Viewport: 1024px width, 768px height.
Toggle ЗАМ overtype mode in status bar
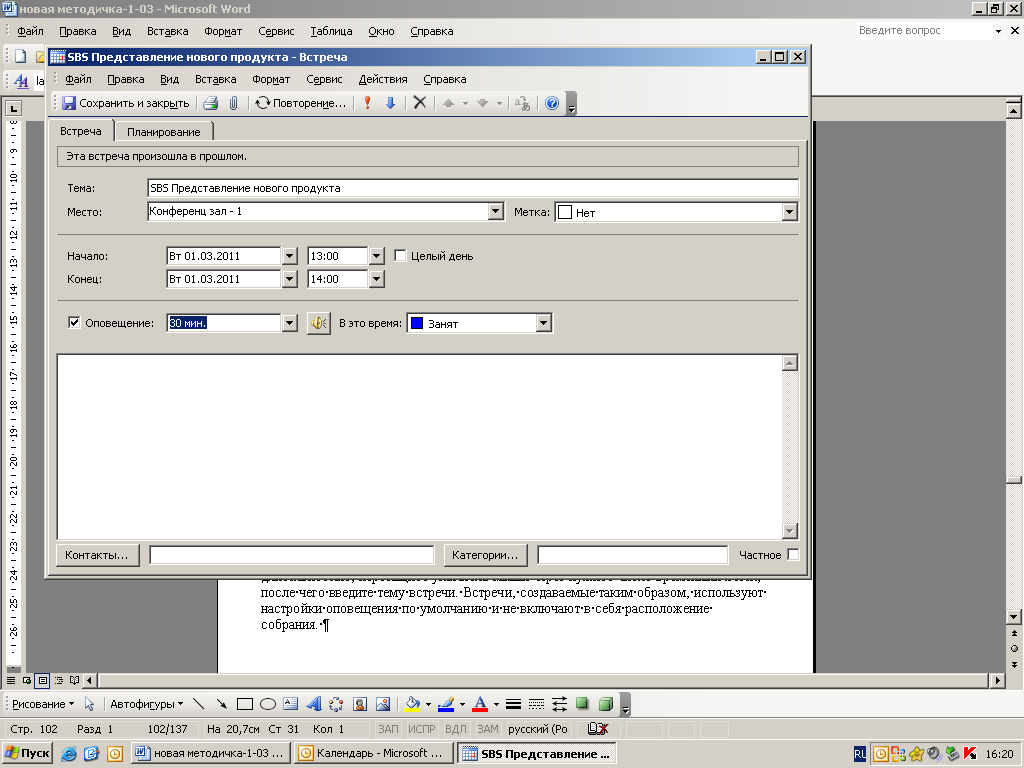(x=487, y=729)
